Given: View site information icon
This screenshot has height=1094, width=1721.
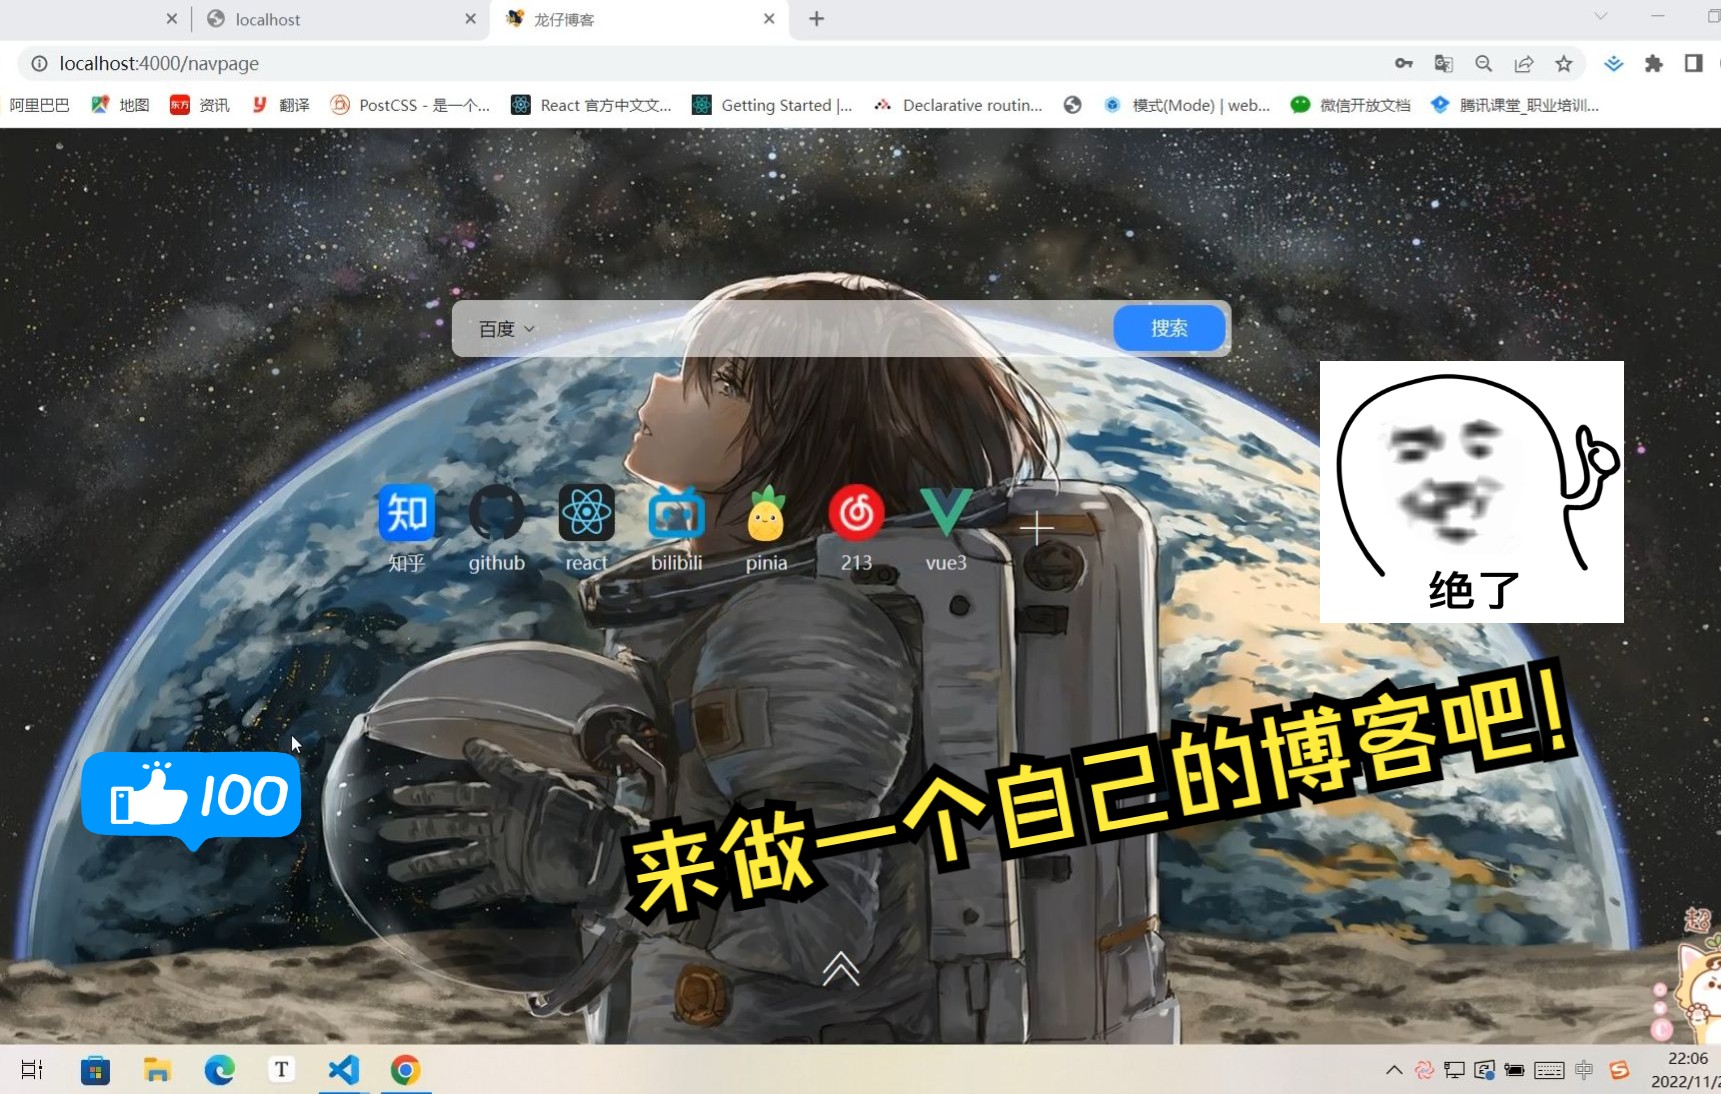Looking at the screenshot, I should click(x=39, y=64).
